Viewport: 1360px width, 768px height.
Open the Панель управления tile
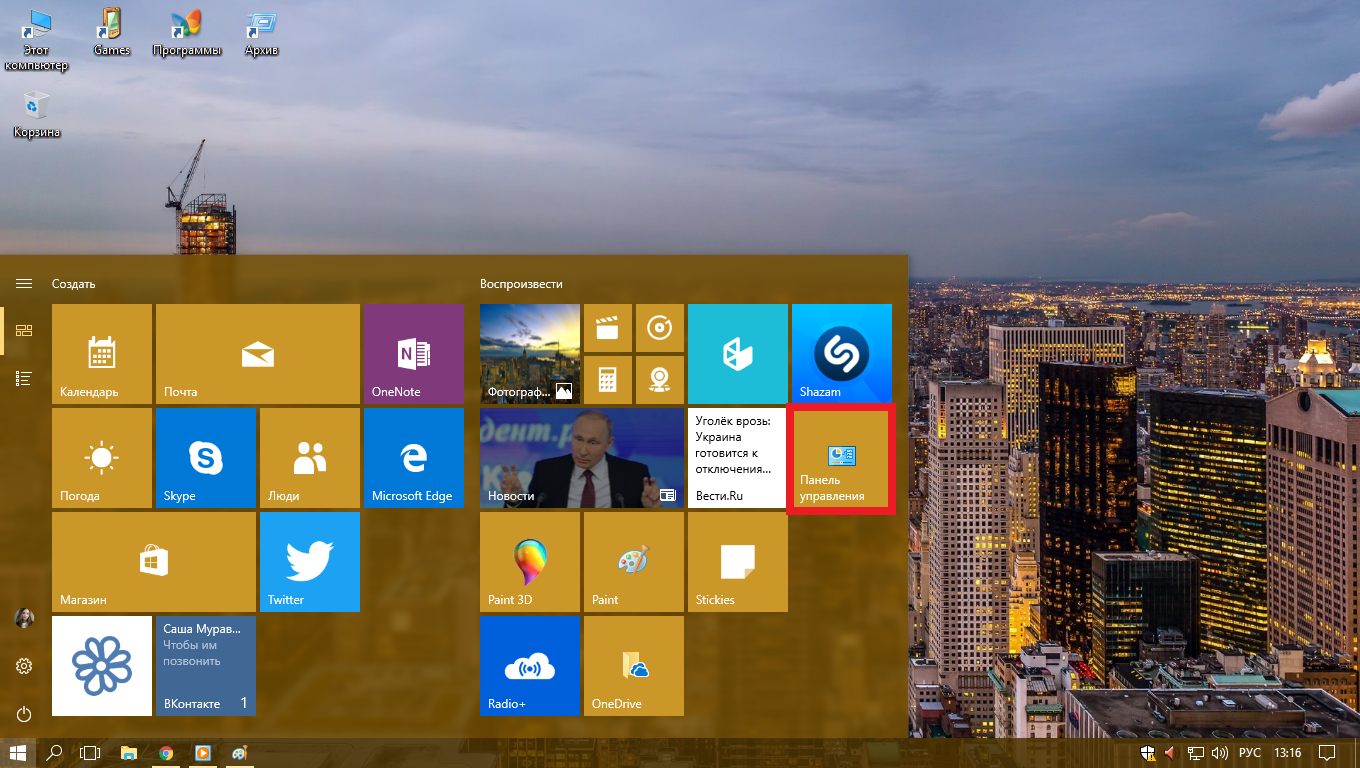[x=840, y=460]
